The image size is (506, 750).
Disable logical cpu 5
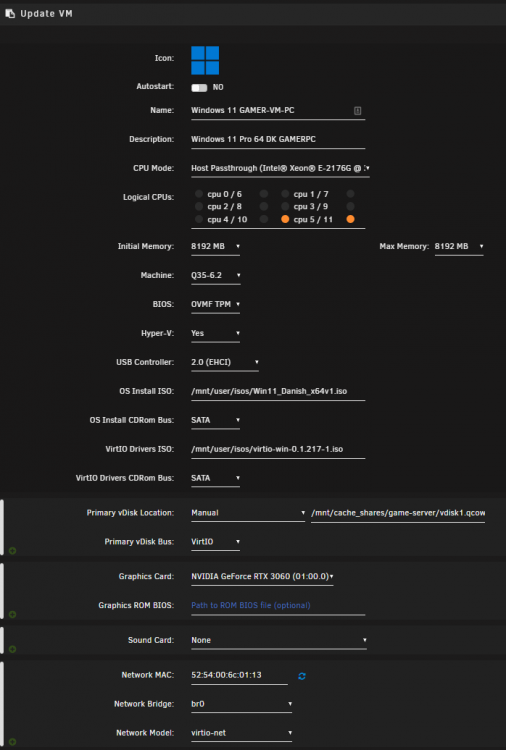[x=285, y=219]
